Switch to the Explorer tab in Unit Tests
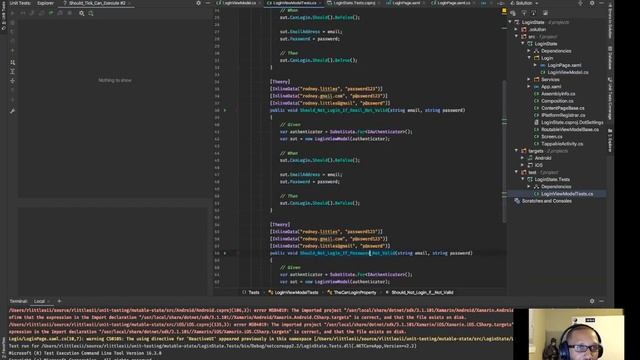The width and height of the screenshot is (640, 360). coord(45,3)
